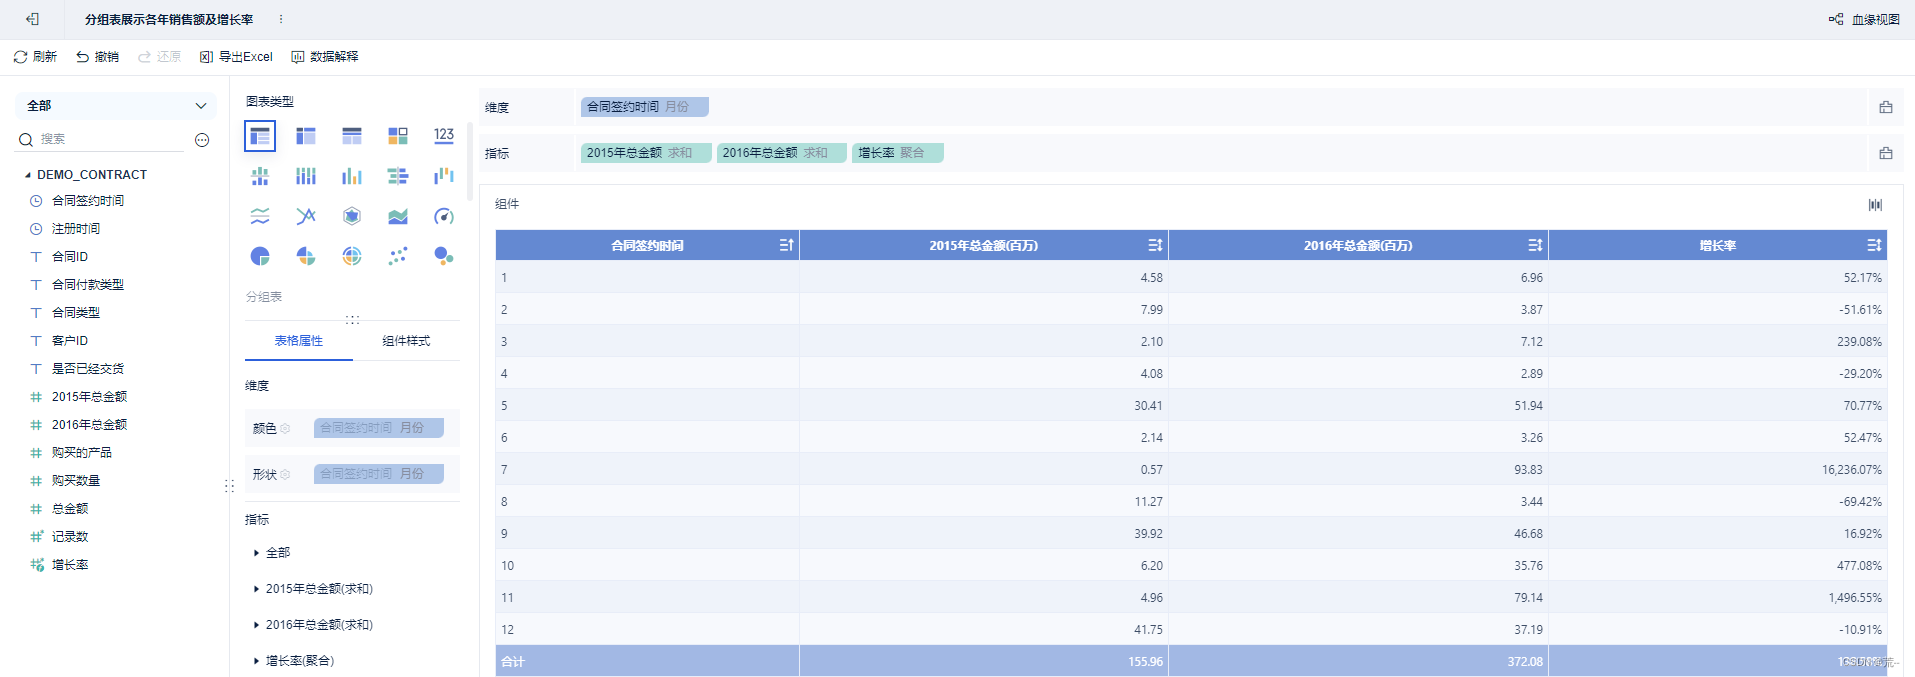This screenshot has height=677, width=1915.
Task: Choose the scatter plot chart type
Action: [398, 256]
